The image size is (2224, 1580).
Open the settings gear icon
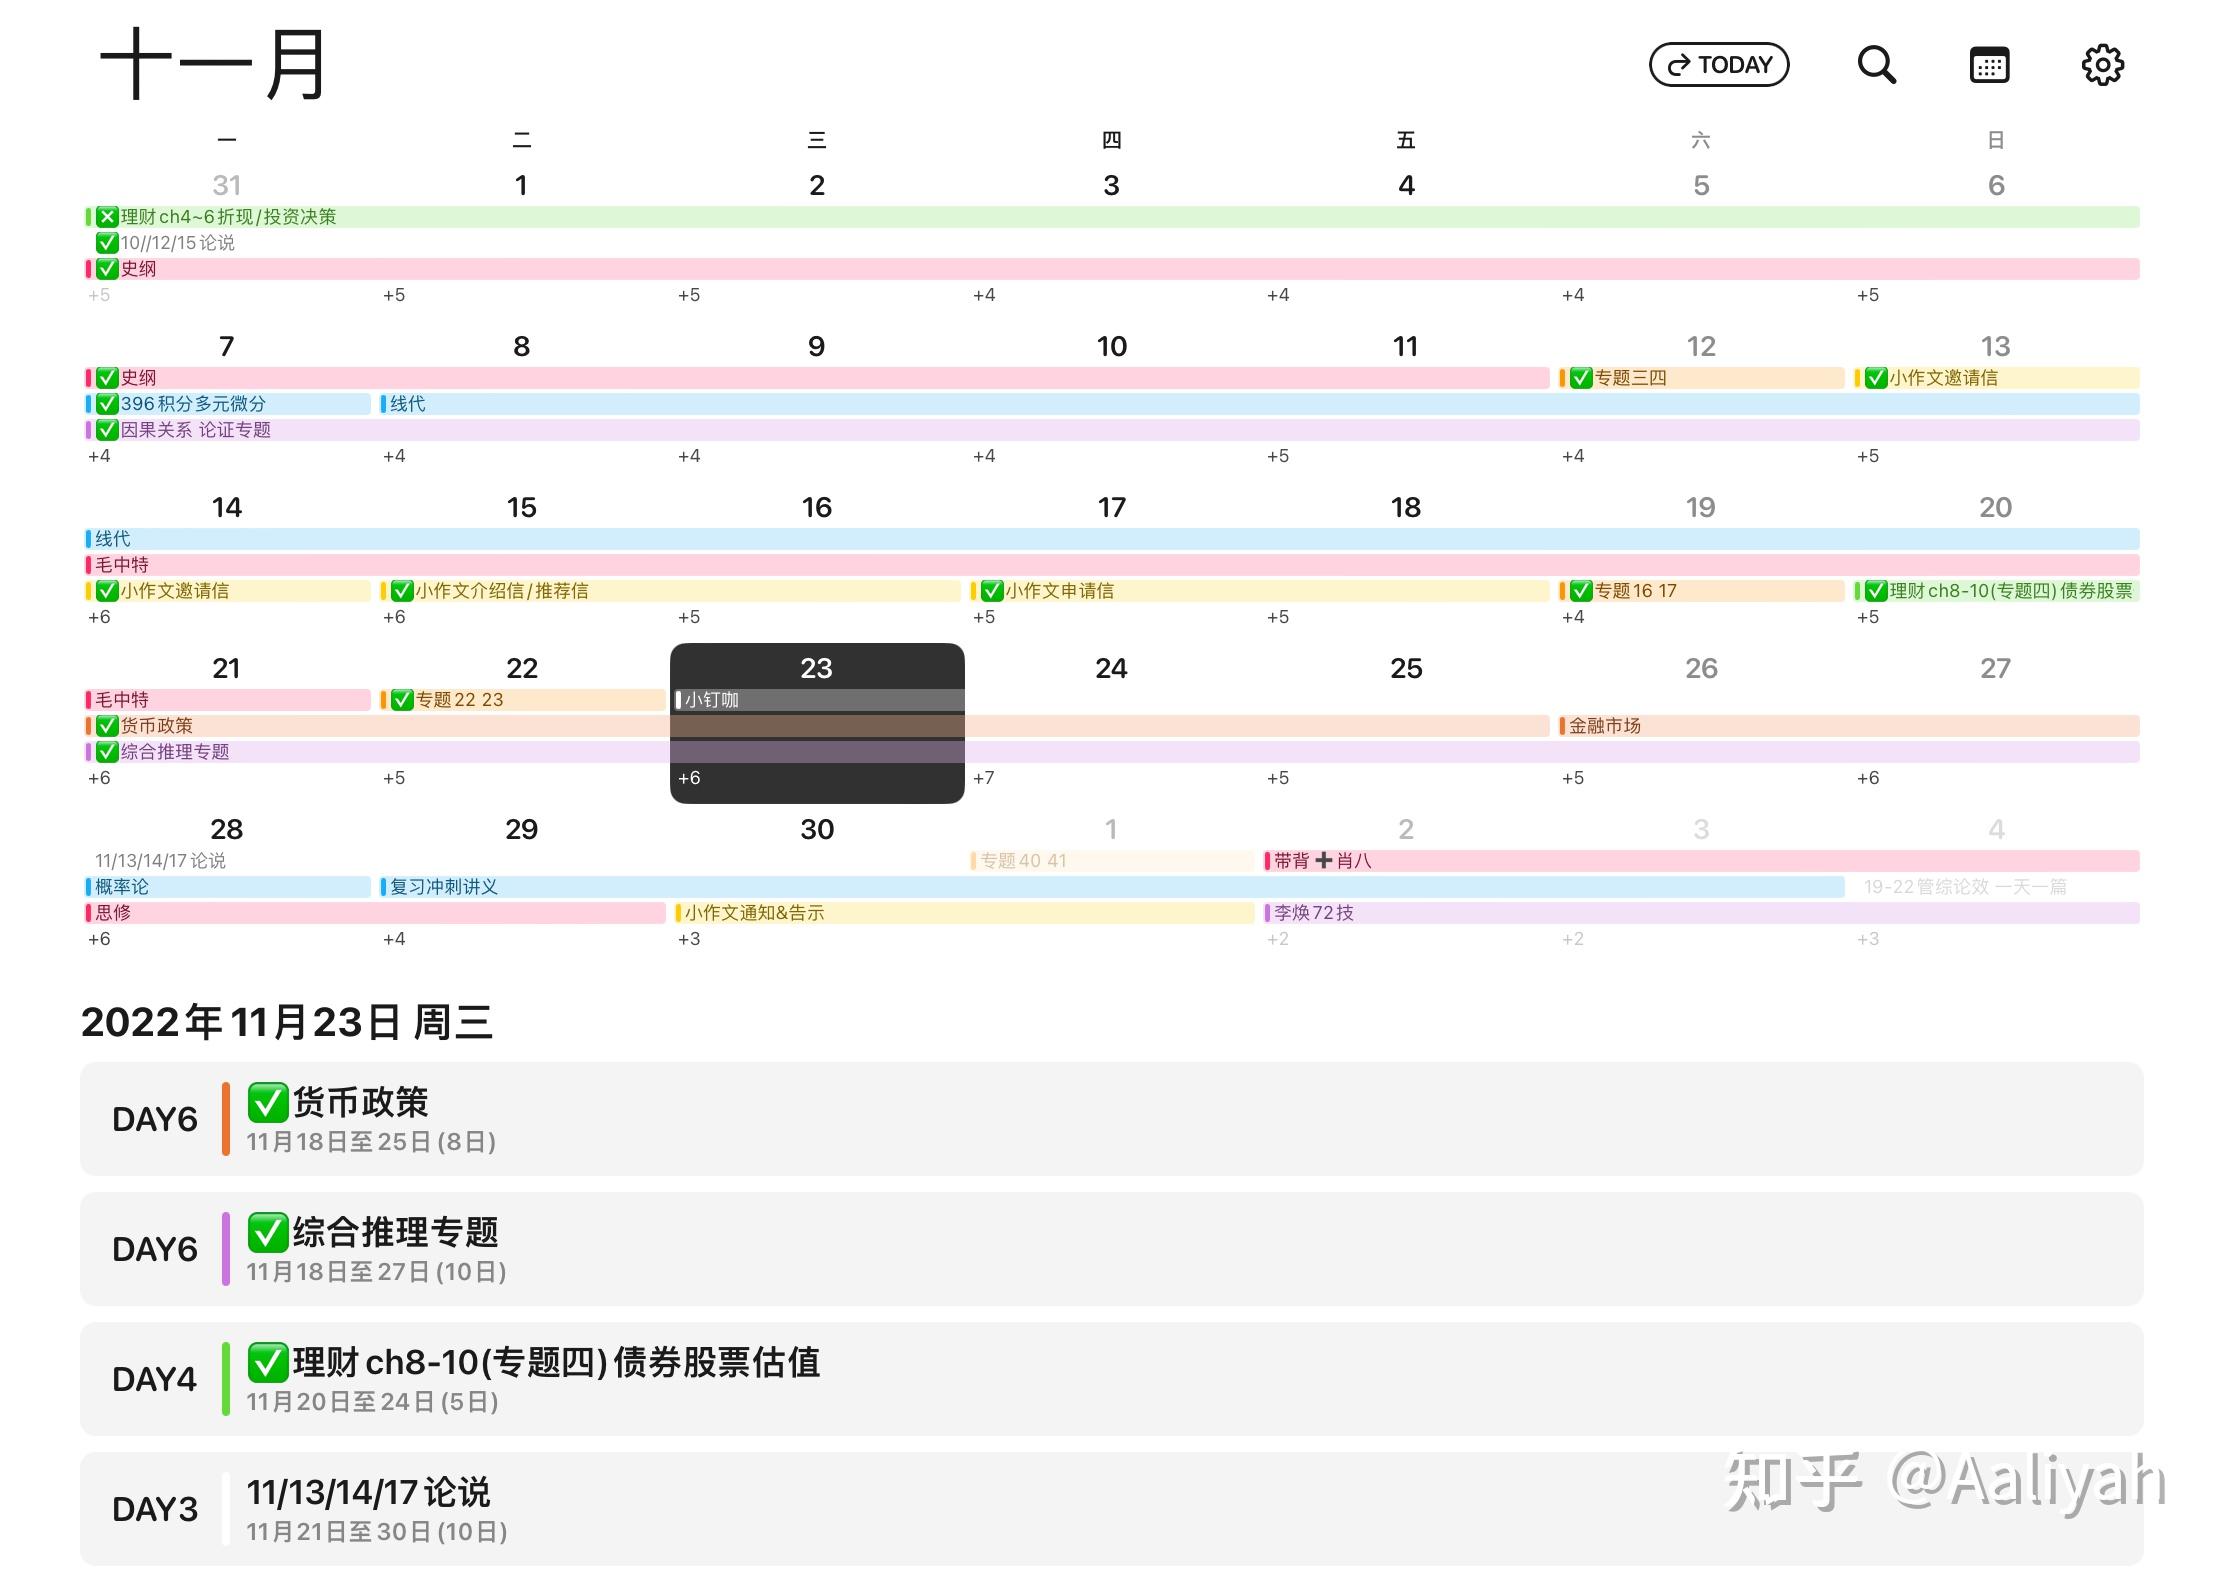(x=2102, y=65)
